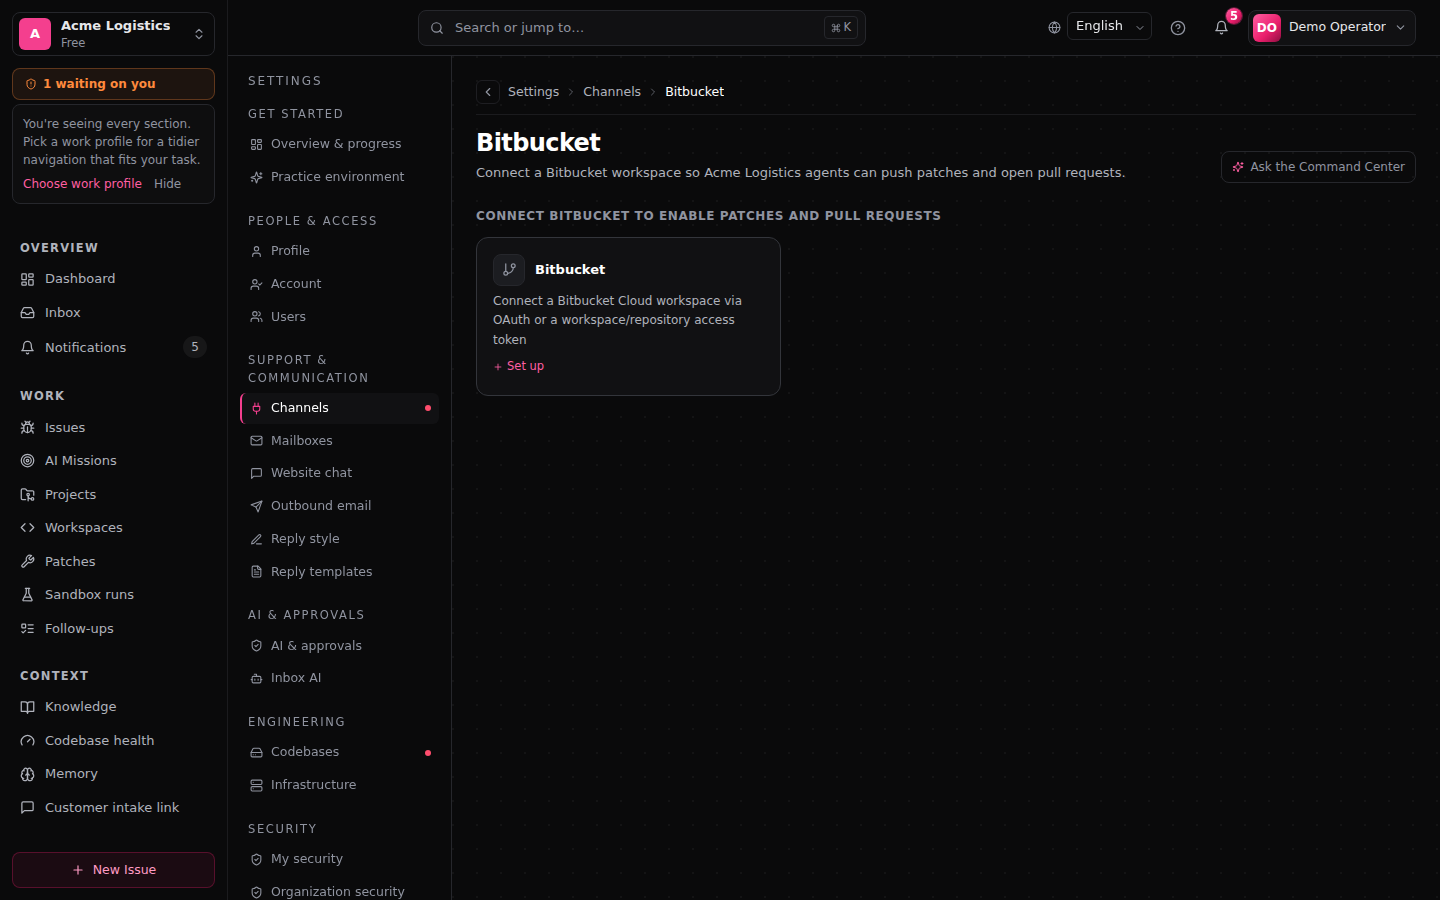Click the AI Missions target icon
Image resolution: width=1440 pixels, height=900 pixels.
pyautogui.click(x=28, y=461)
